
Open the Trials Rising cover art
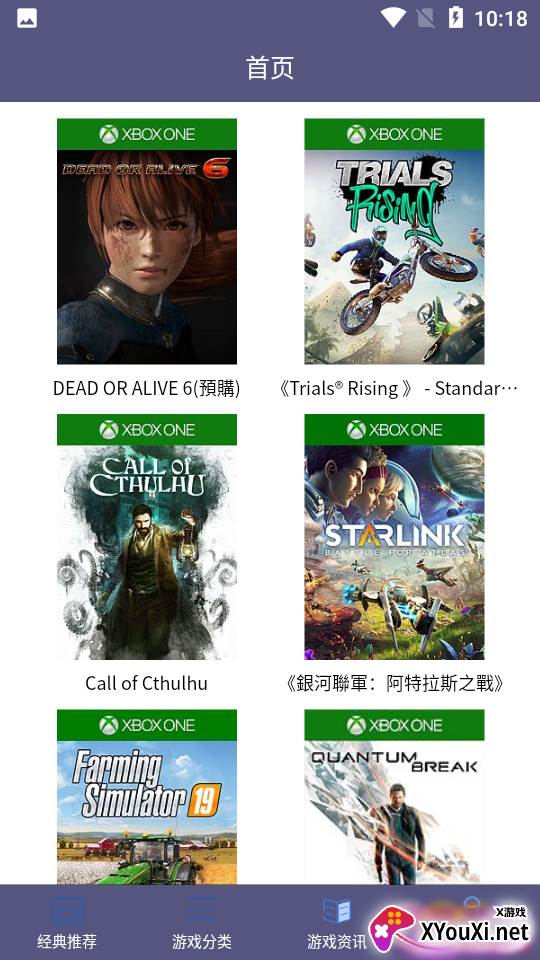pyautogui.click(x=394, y=241)
